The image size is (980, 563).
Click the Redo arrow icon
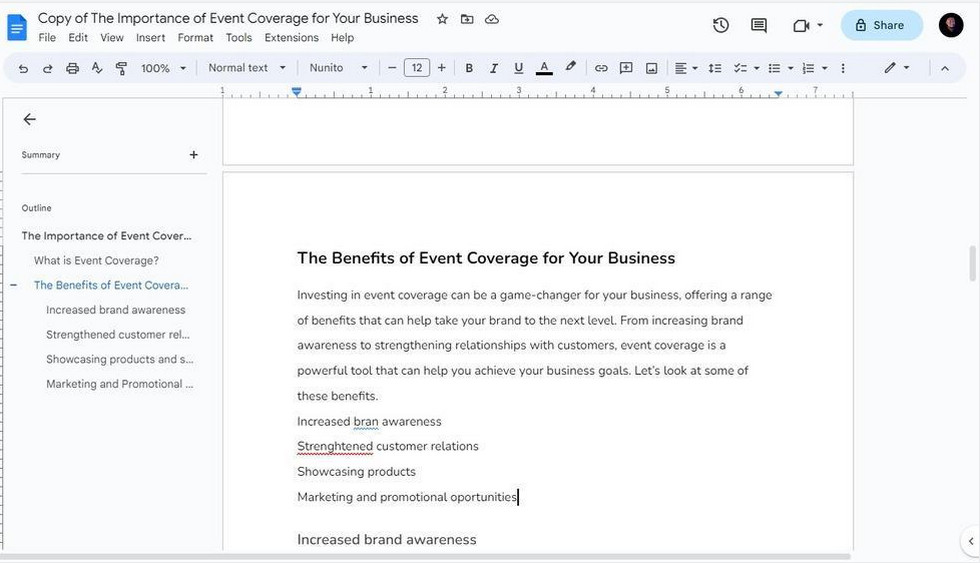48,68
